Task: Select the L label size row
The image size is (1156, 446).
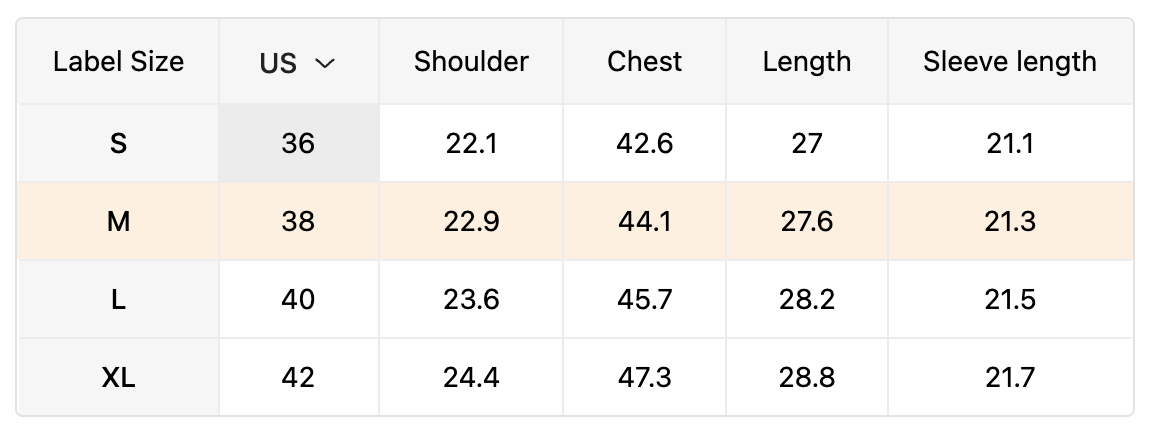Action: (118, 300)
